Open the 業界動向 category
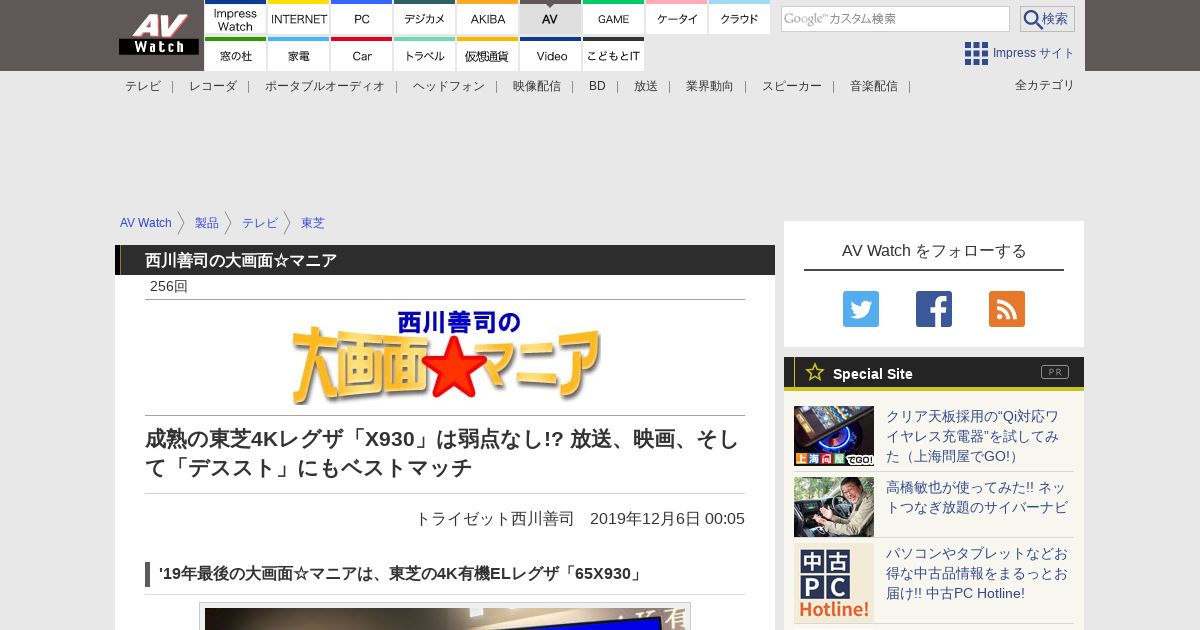The image size is (1200, 630). coord(710,86)
